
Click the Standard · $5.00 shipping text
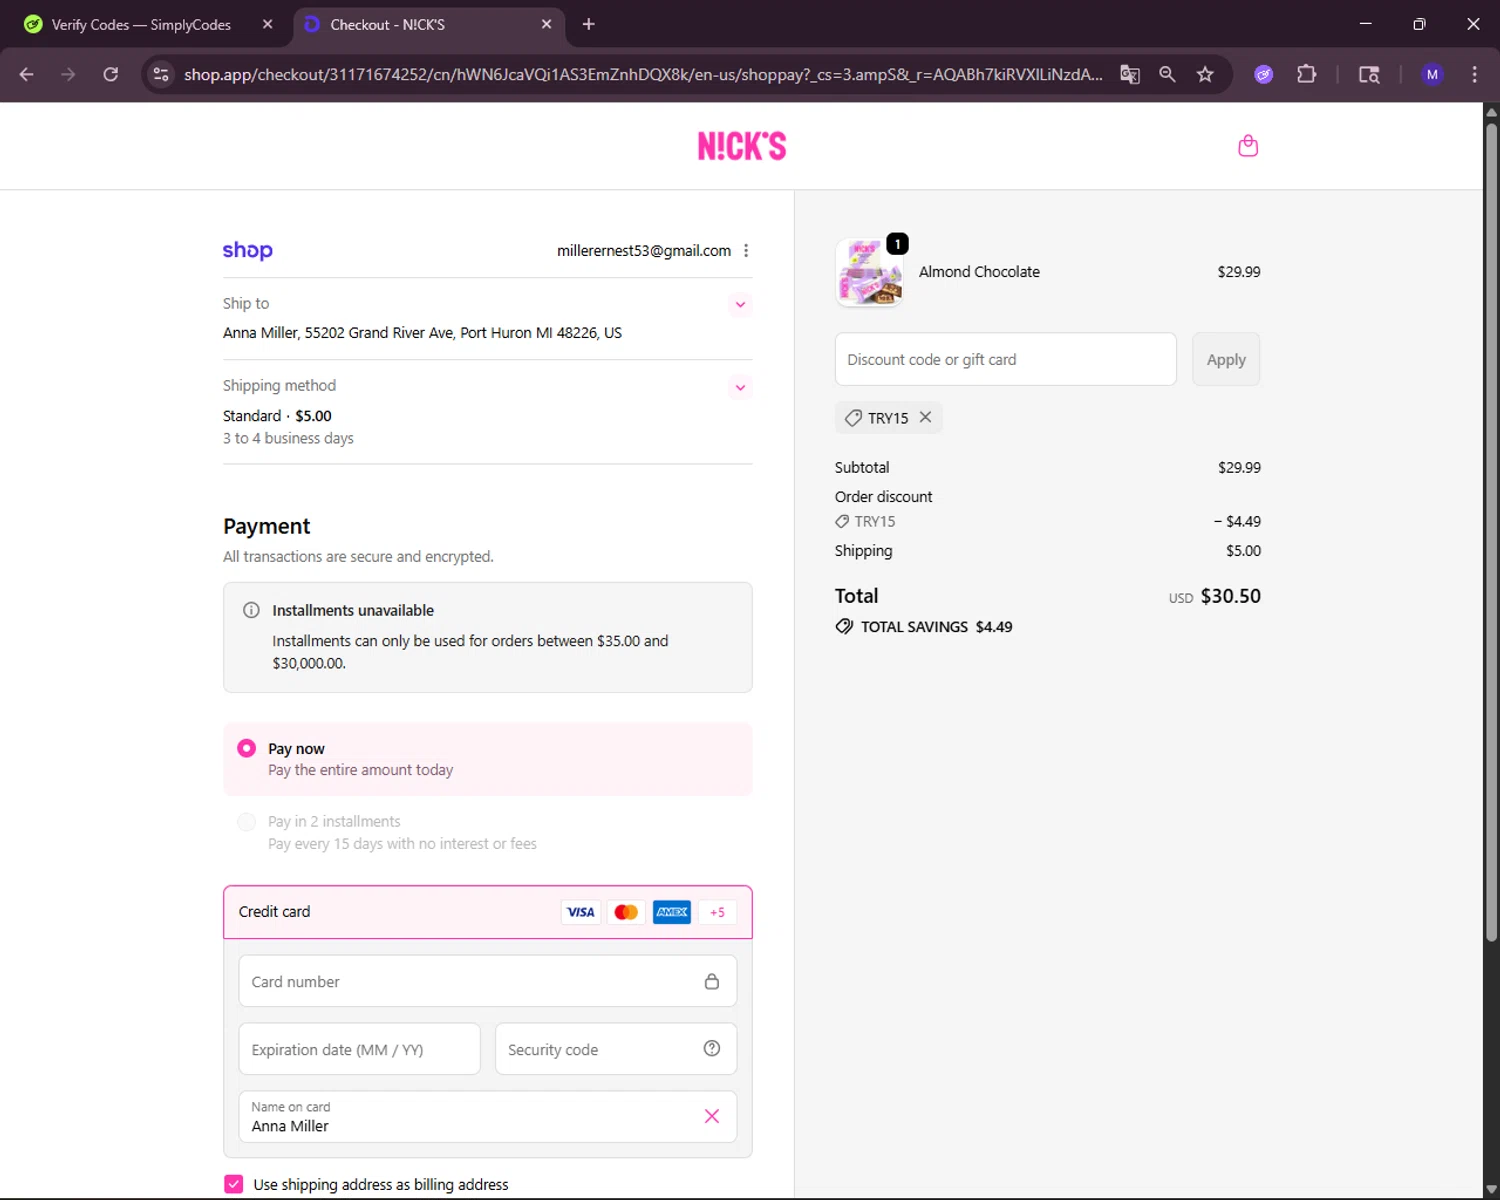point(277,416)
